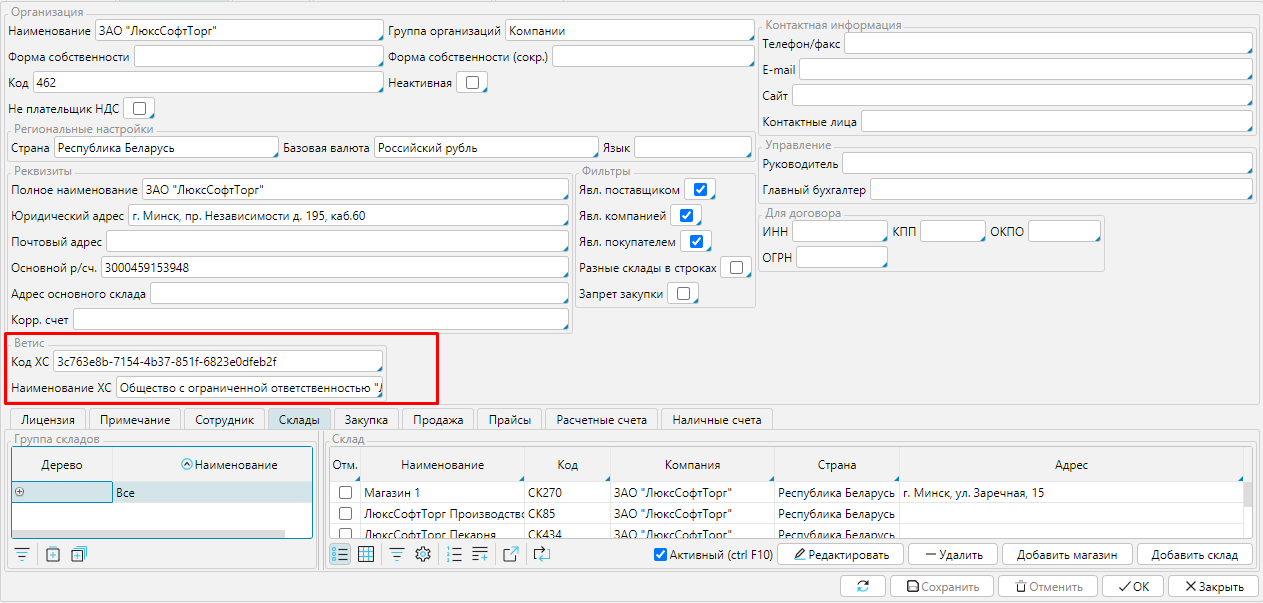Open the gear settings icon under warehouse table
Viewport: 1263px width, 603px height.
click(422, 554)
